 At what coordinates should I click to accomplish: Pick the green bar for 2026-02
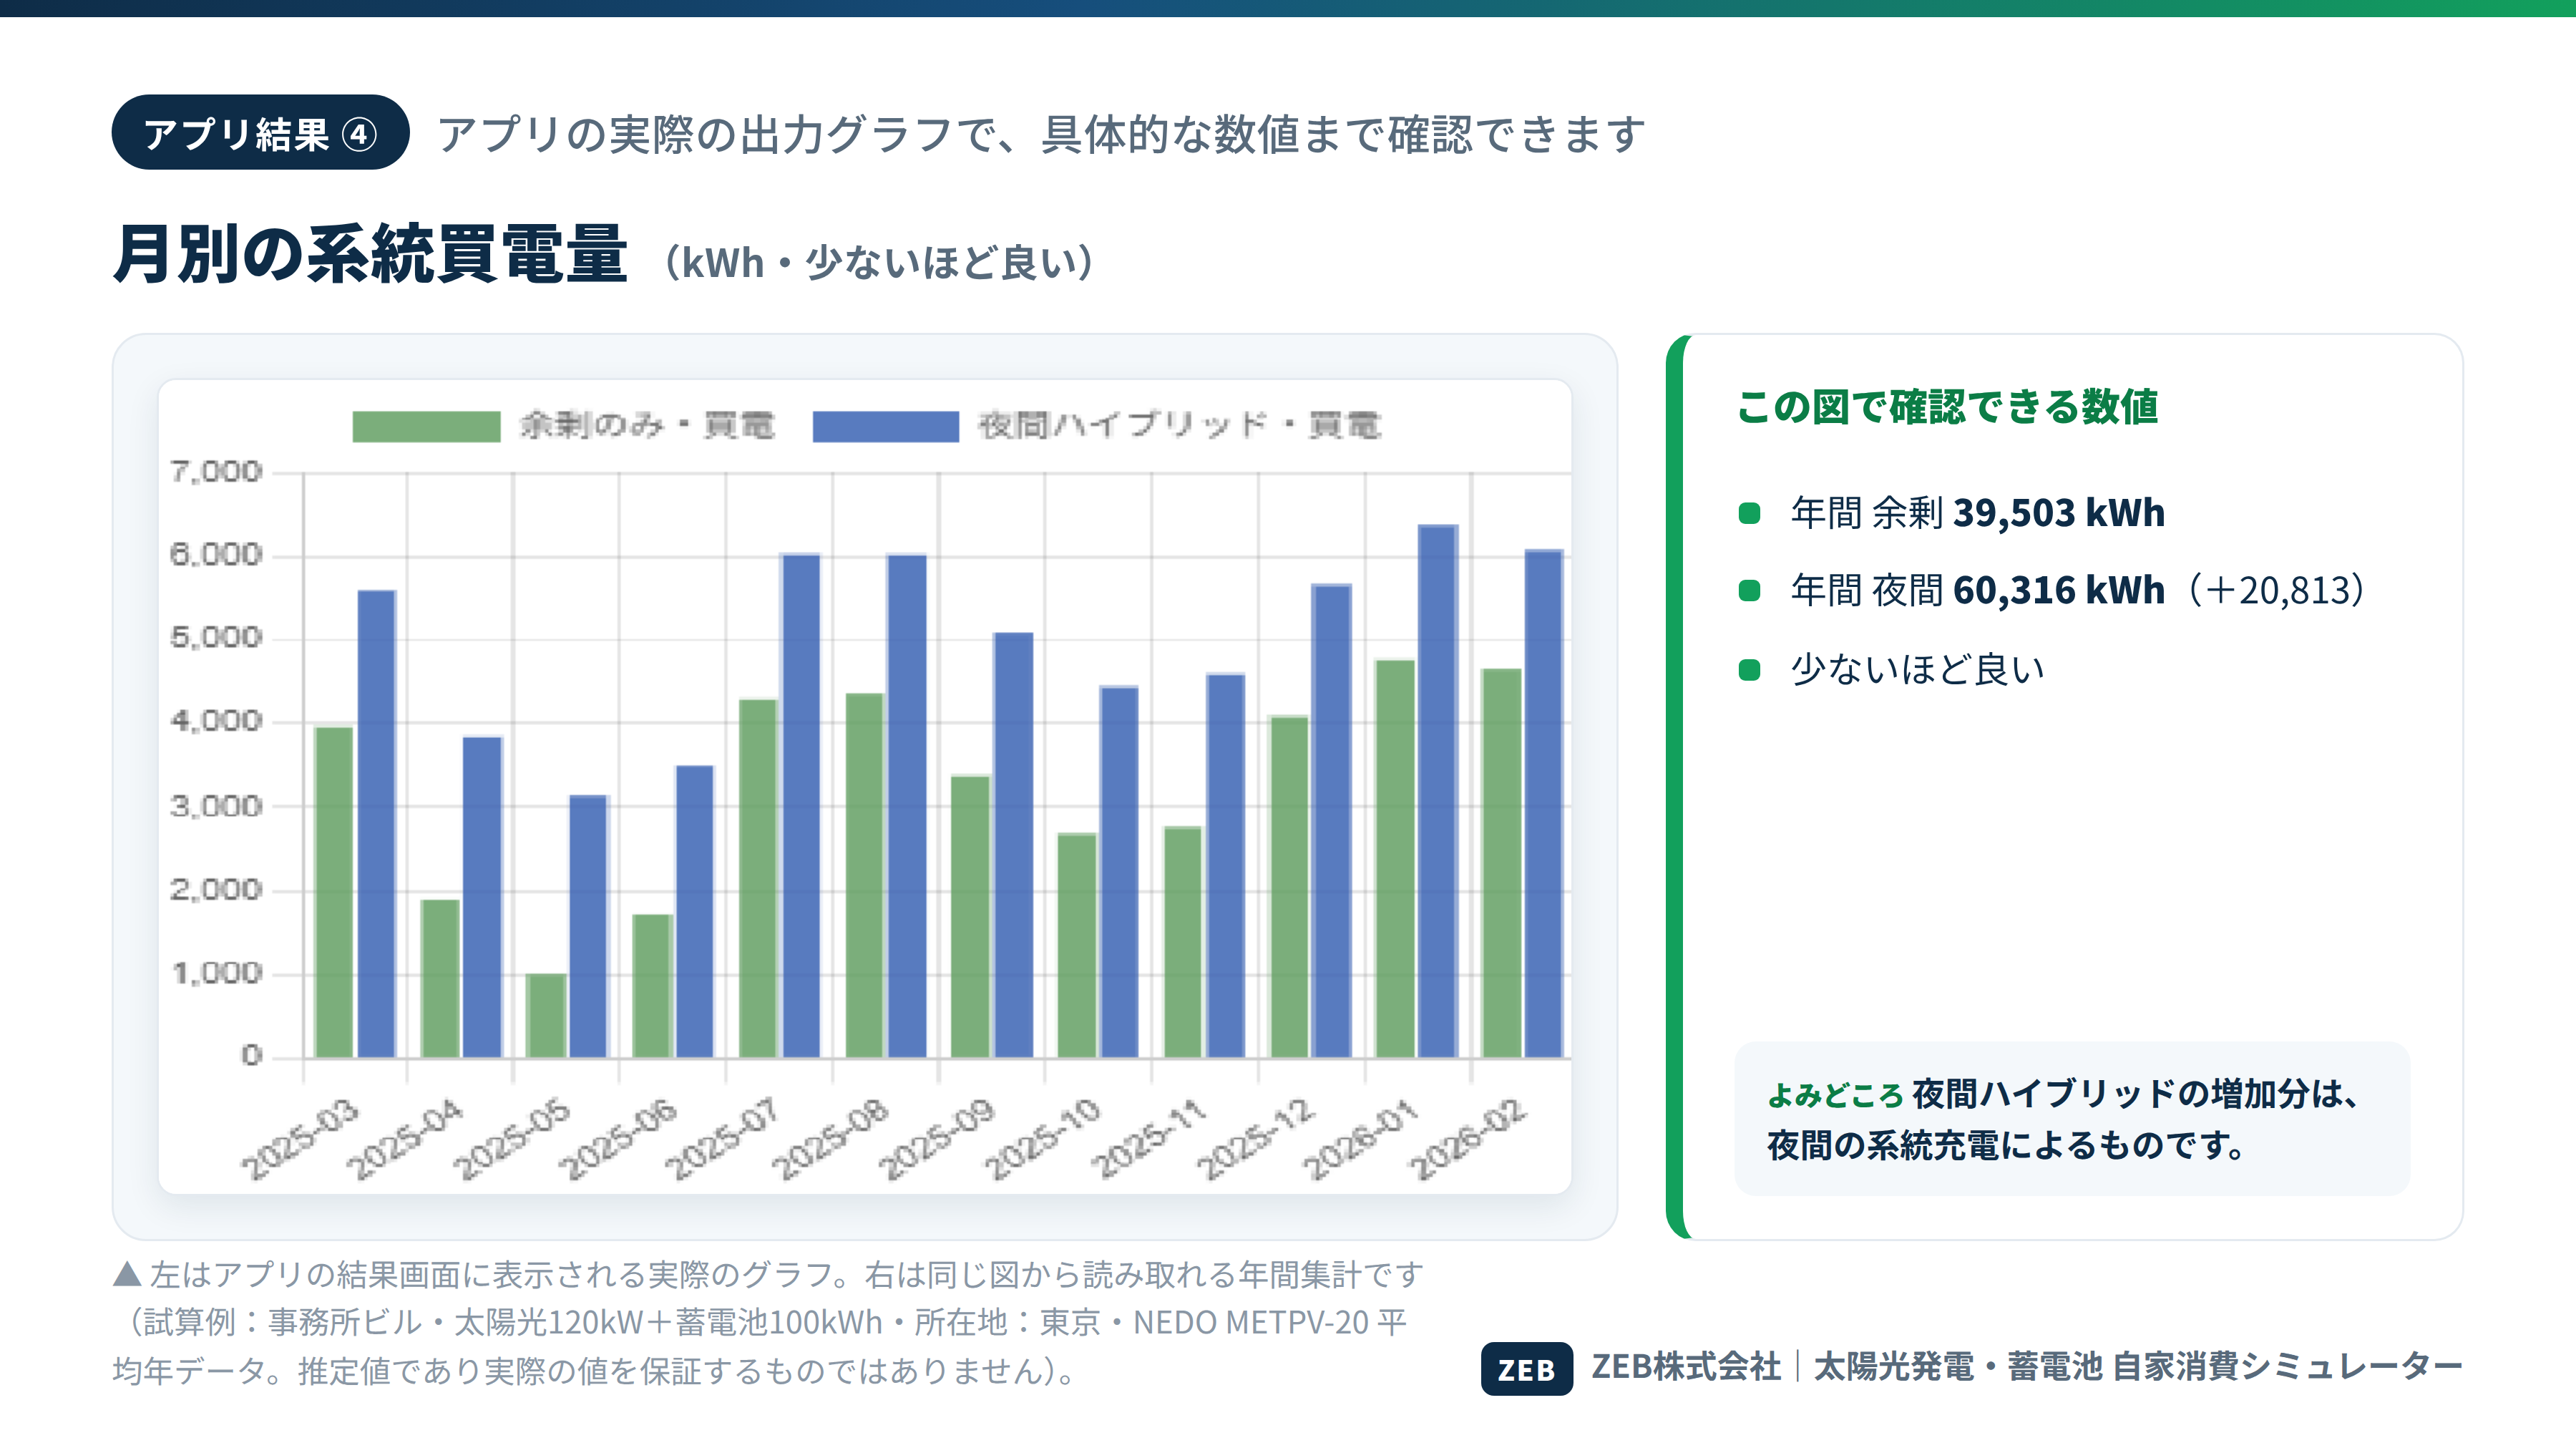[x=1502, y=863]
